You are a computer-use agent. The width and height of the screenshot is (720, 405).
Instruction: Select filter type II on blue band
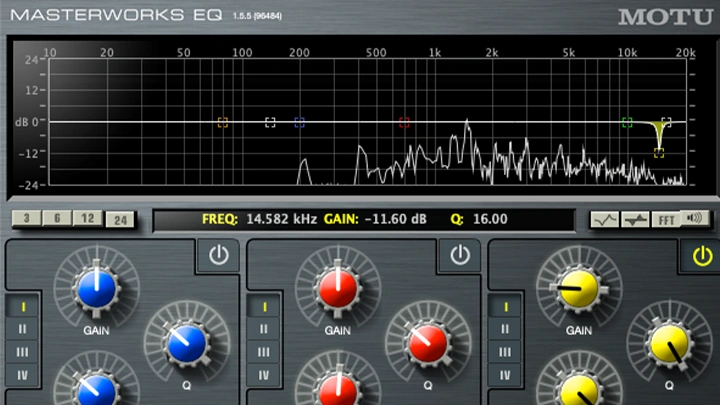point(22,329)
